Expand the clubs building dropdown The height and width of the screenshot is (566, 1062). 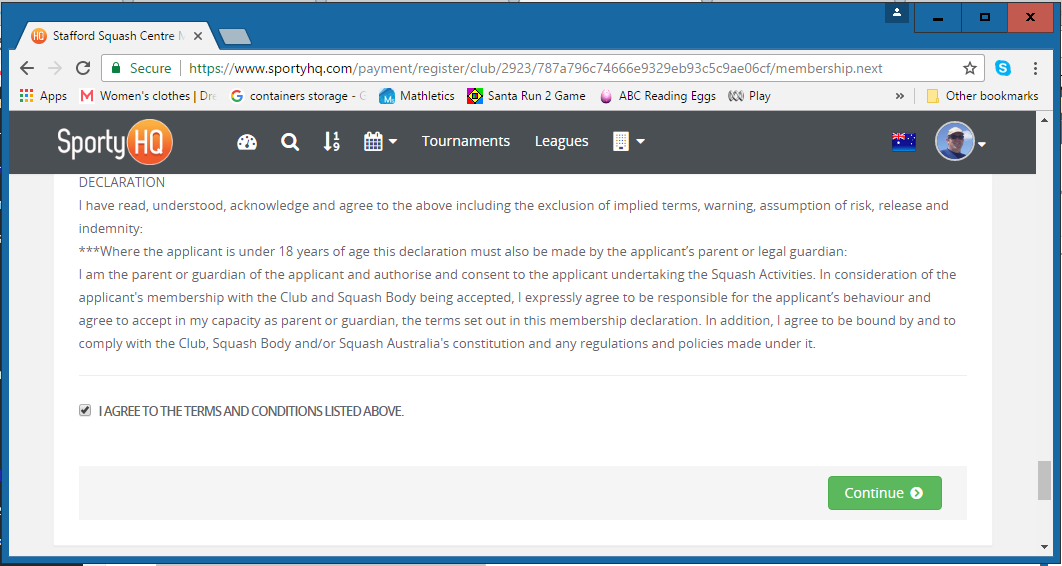click(628, 142)
